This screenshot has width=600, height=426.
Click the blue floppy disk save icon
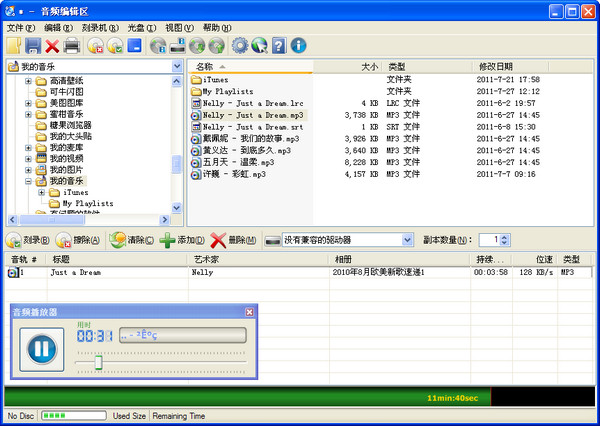33,46
